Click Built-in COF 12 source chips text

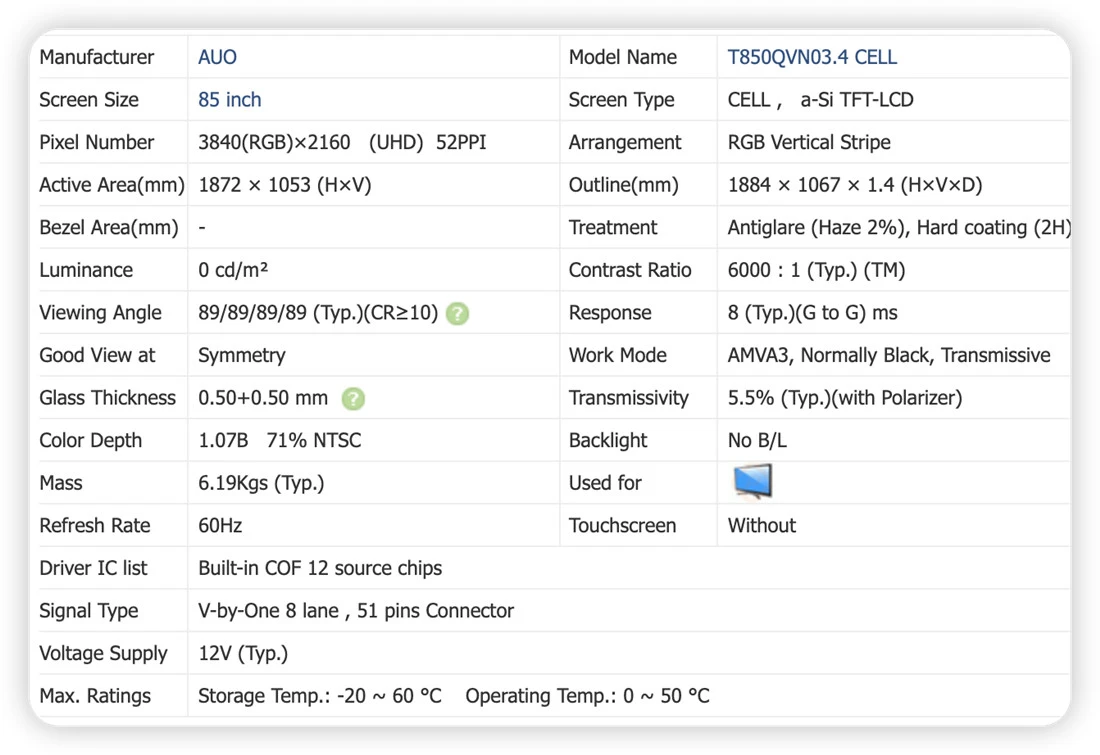pyautogui.click(x=320, y=568)
